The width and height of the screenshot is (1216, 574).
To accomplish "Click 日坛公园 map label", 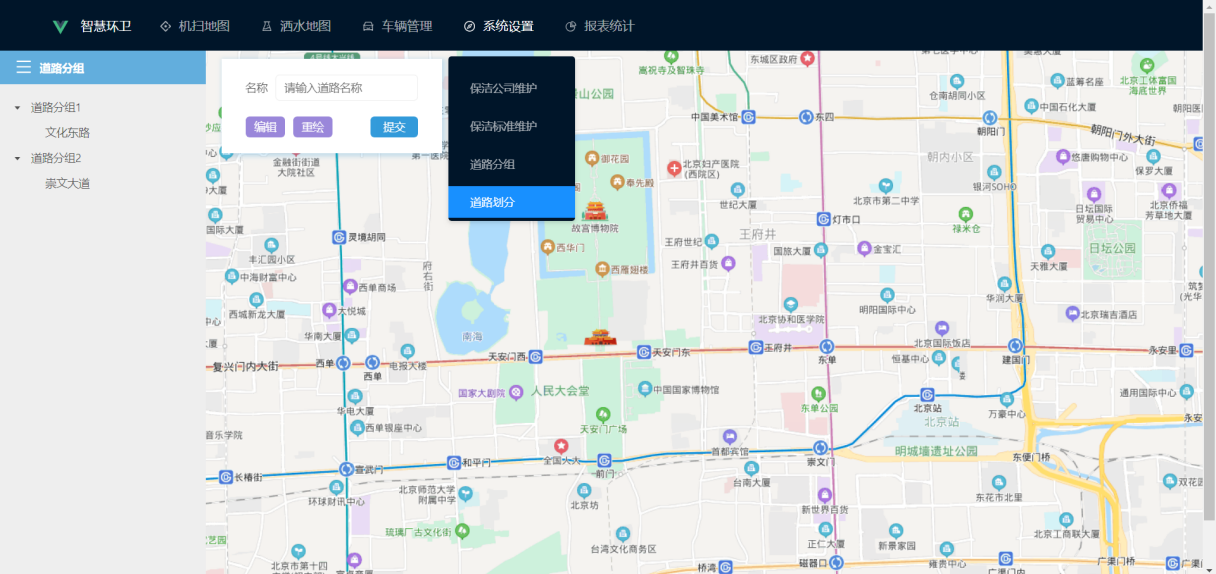I will 1112,247.
